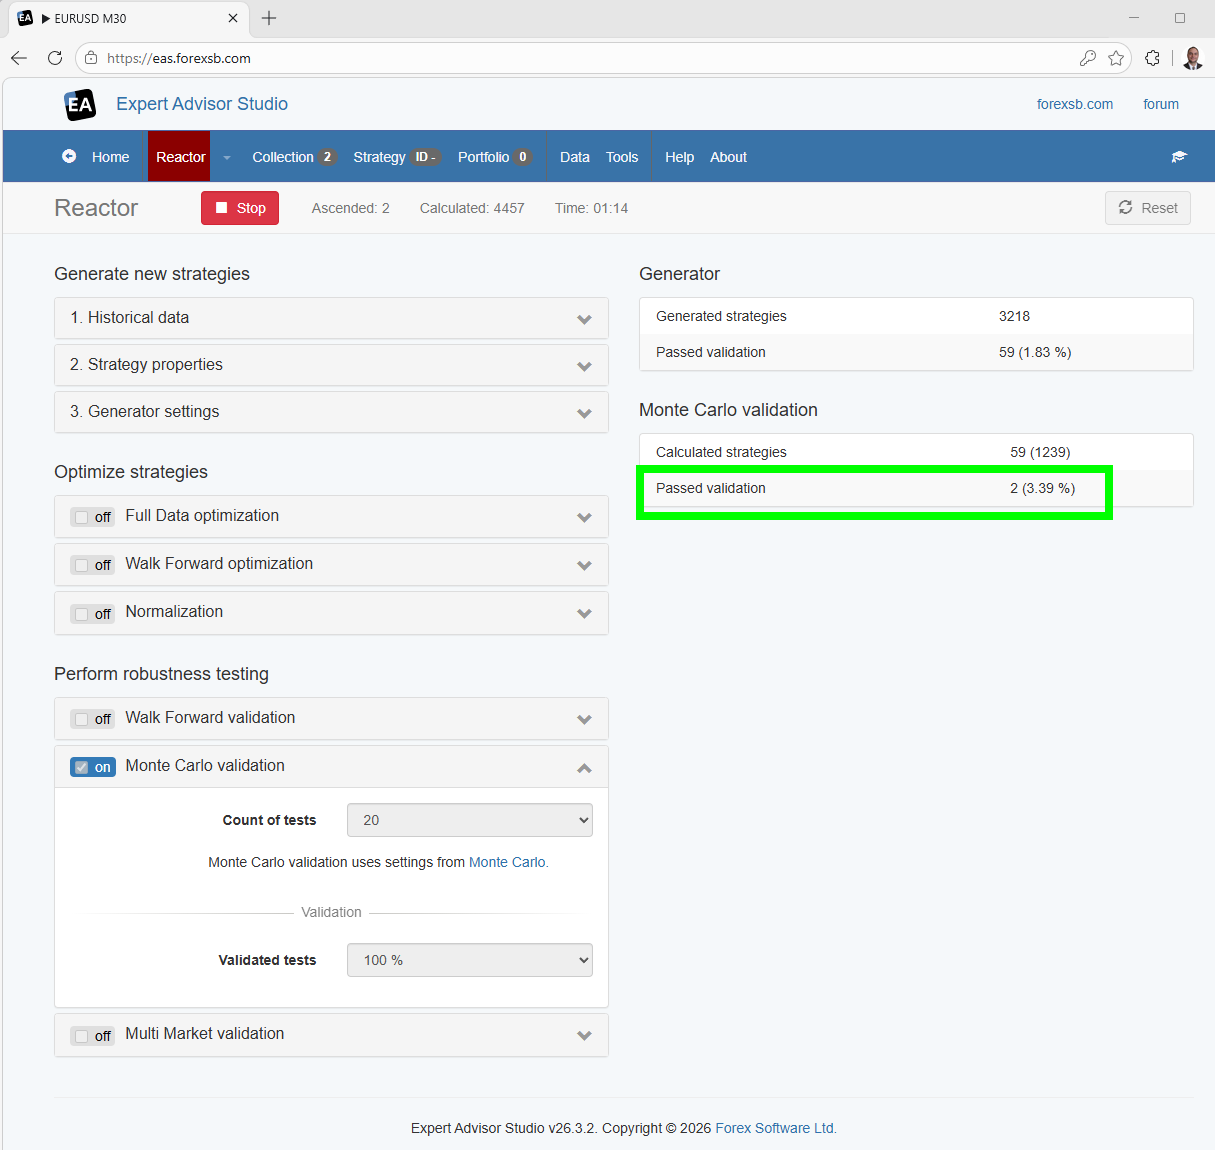This screenshot has width=1215, height=1150.
Task: Click the password key icon in address bar
Action: pyautogui.click(x=1088, y=58)
